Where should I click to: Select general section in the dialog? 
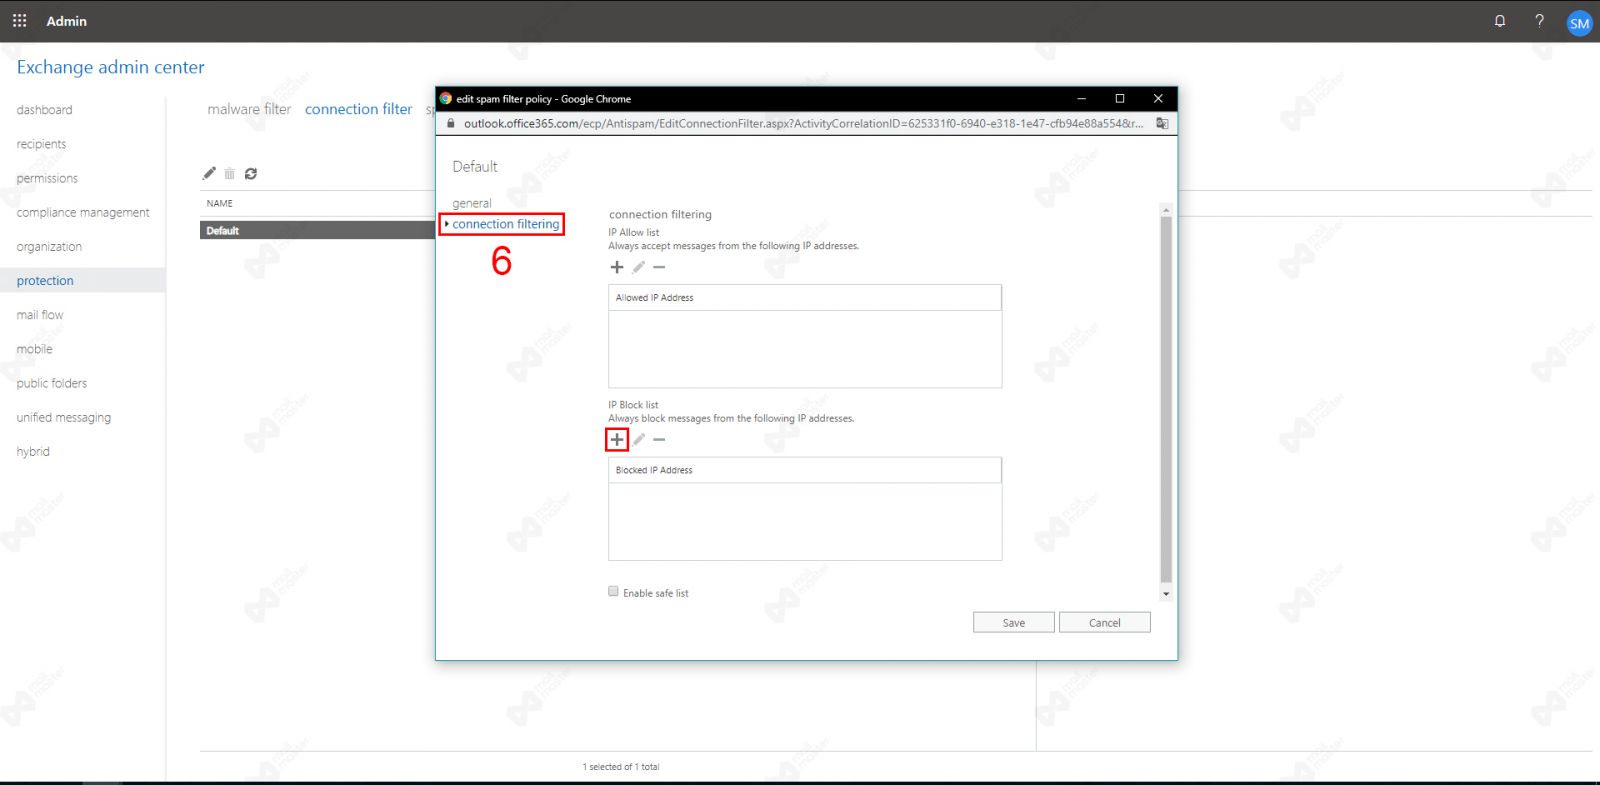(472, 203)
